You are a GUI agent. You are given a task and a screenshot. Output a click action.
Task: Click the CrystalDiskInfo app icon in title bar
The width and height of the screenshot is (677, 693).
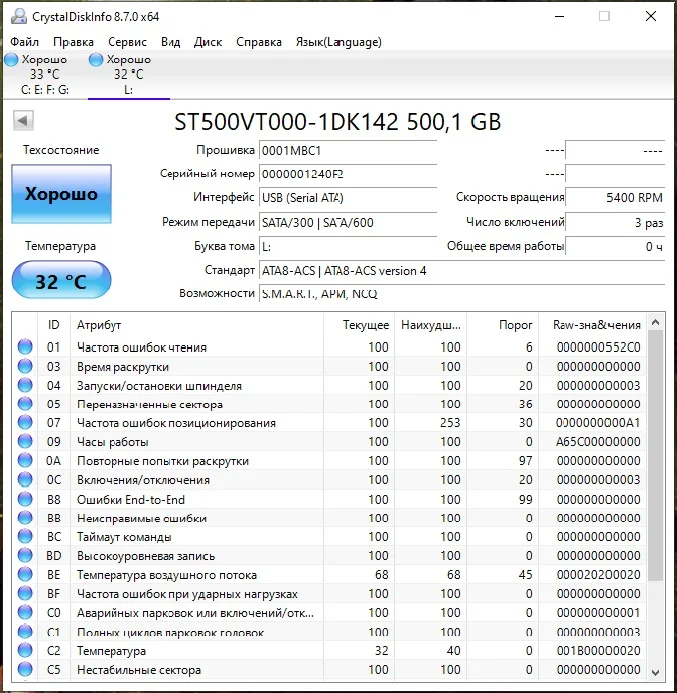19,16
